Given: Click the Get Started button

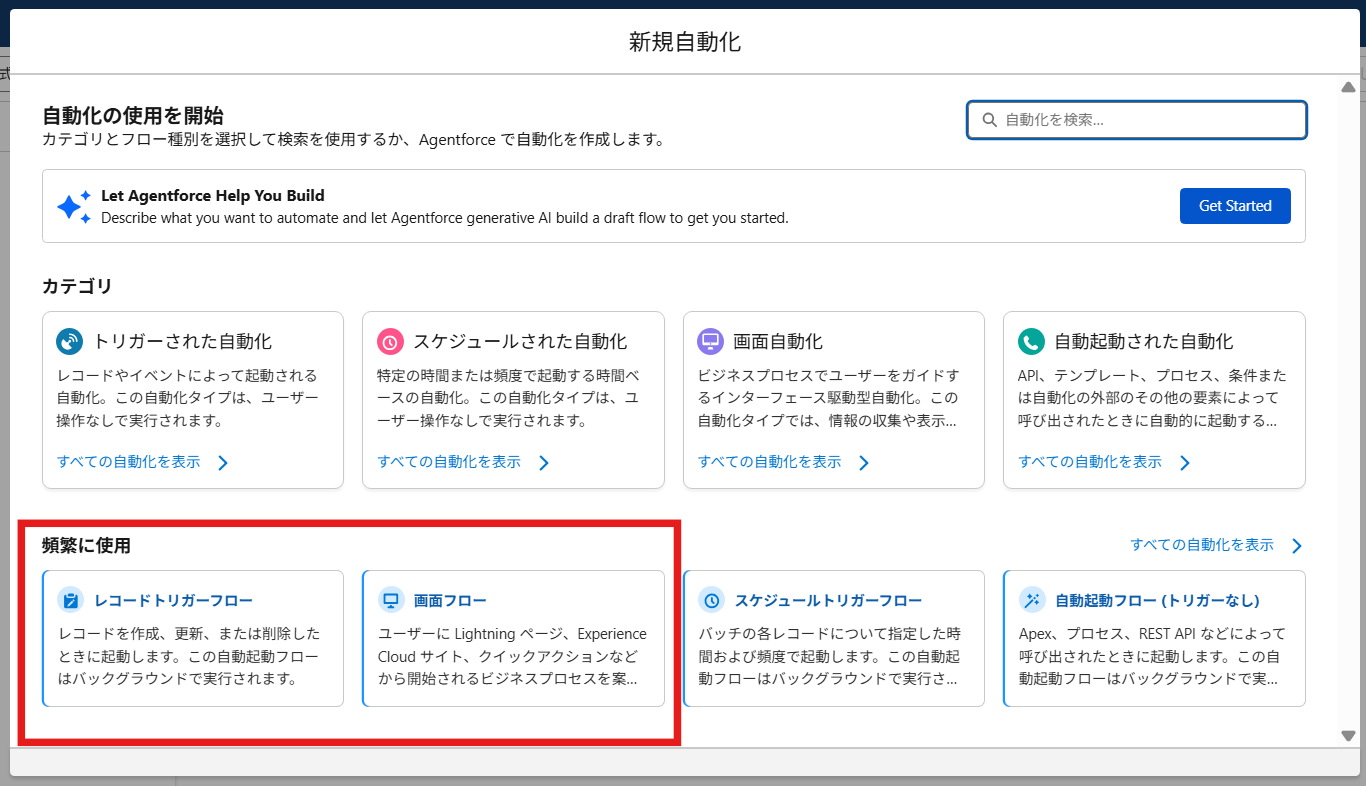Looking at the screenshot, I should click(1235, 205).
